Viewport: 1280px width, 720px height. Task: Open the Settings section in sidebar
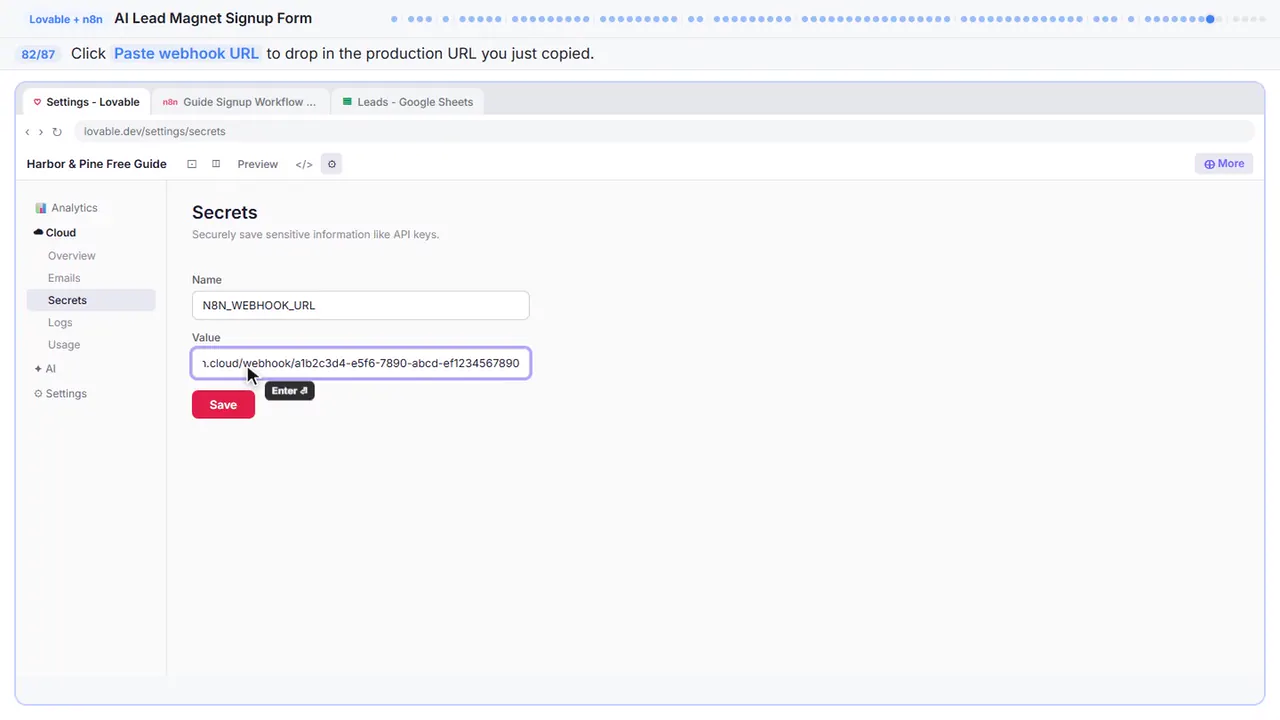[x=61, y=394]
